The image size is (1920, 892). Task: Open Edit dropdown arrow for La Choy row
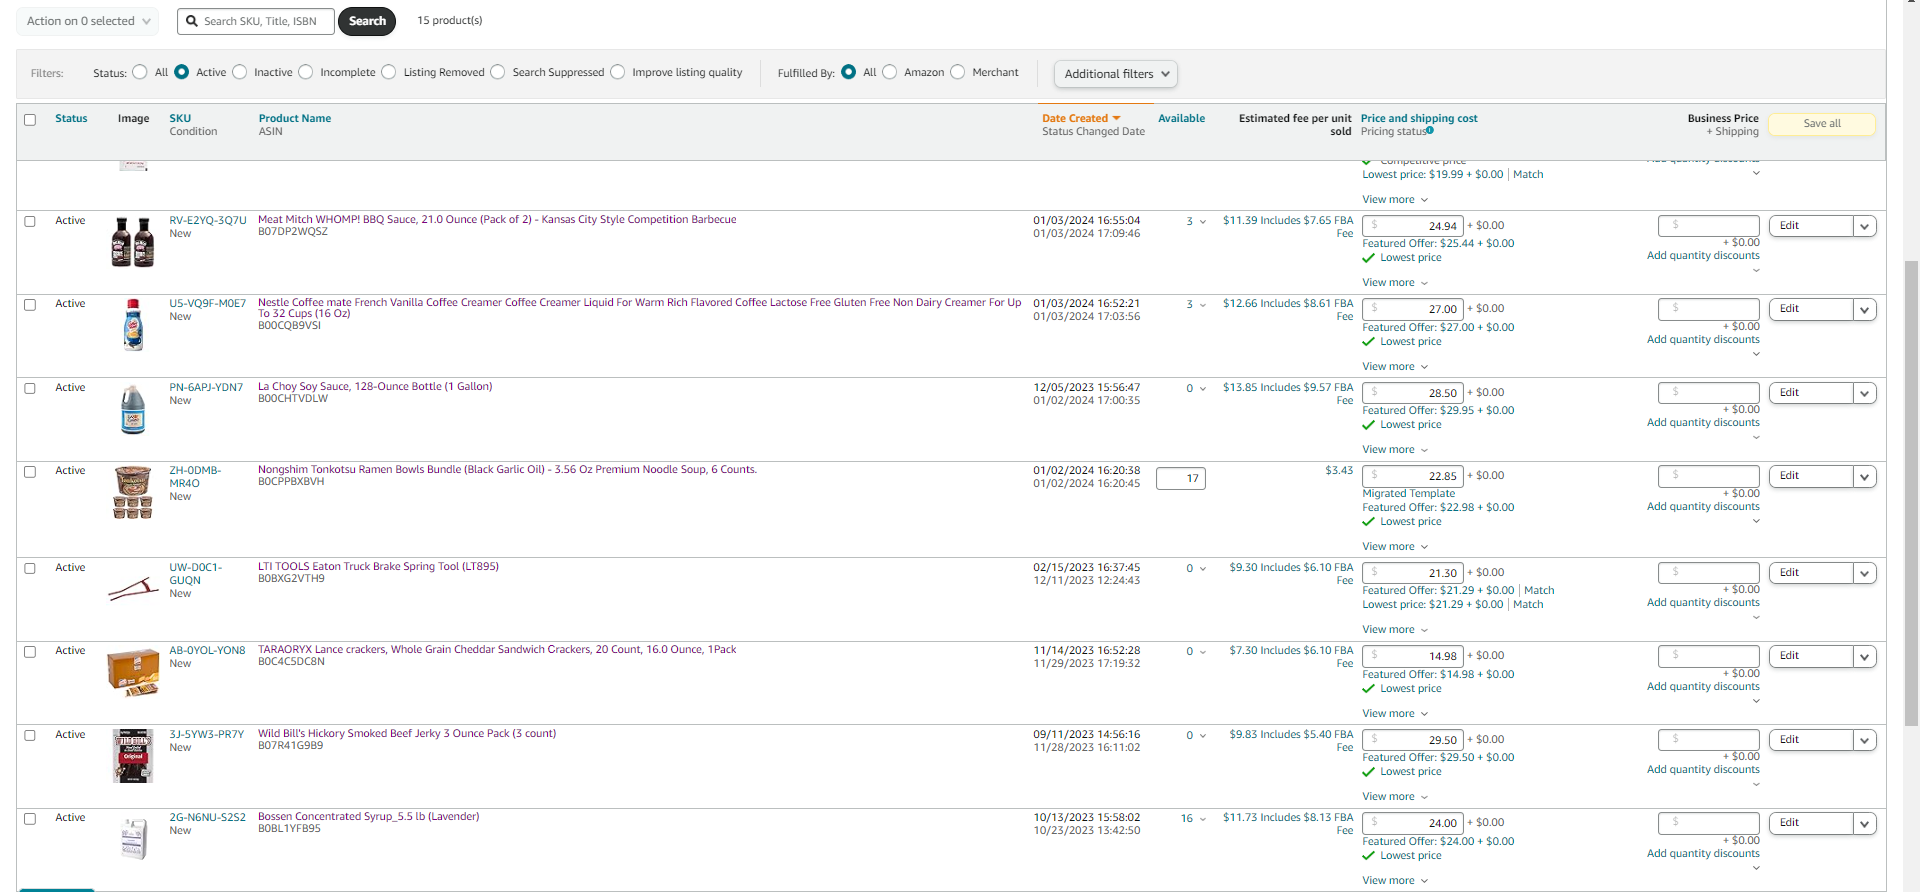point(1864,394)
